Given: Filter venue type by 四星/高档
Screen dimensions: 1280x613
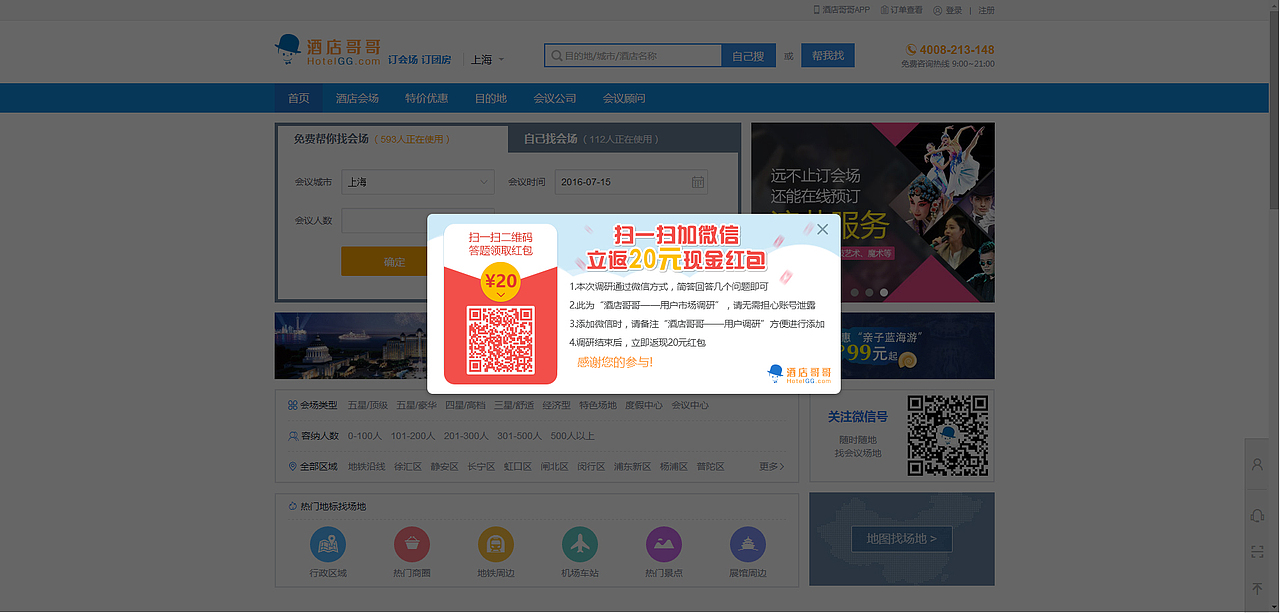Looking at the screenshot, I should click(x=465, y=405).
